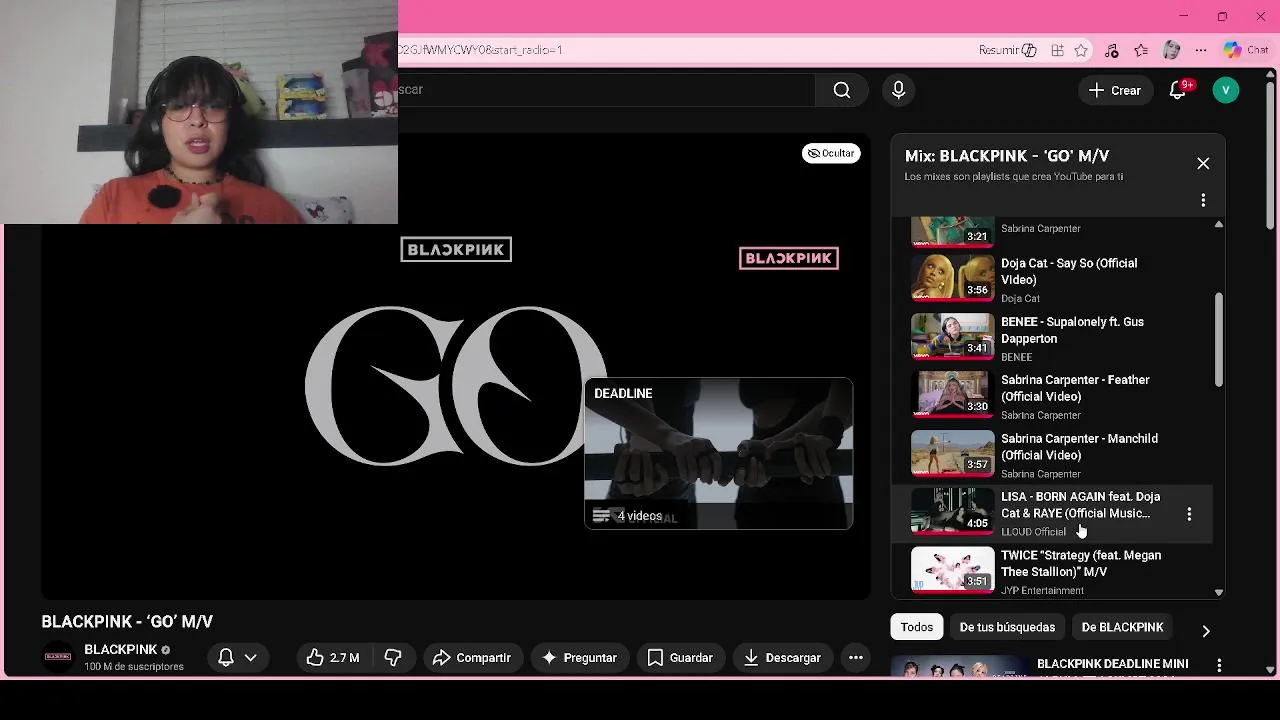Open the browser split screen icon
Screen dimensions: 1280x720
click(1057, 50)
